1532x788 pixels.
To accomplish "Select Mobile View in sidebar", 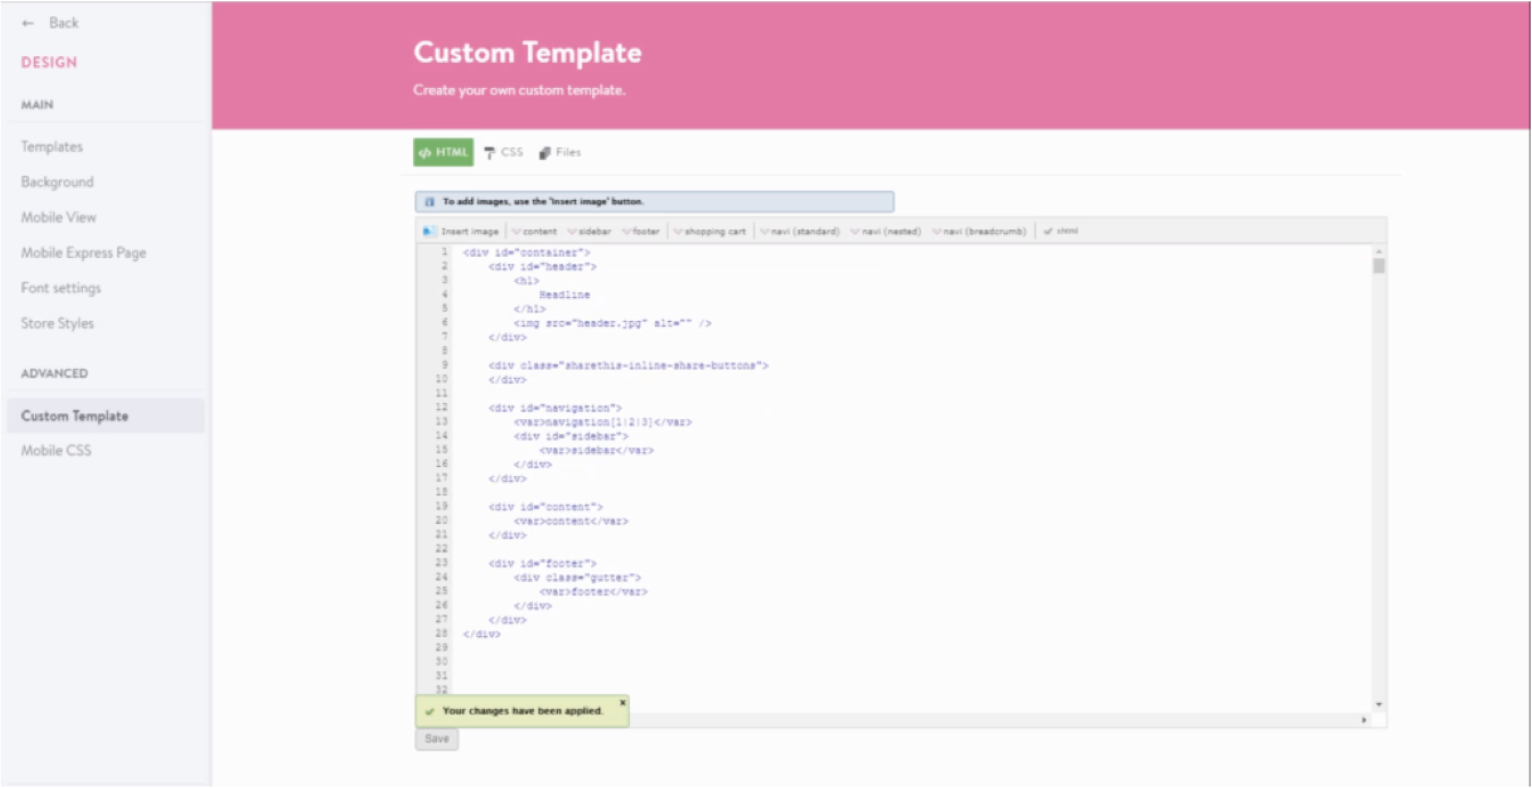I will tap(59, 217).
